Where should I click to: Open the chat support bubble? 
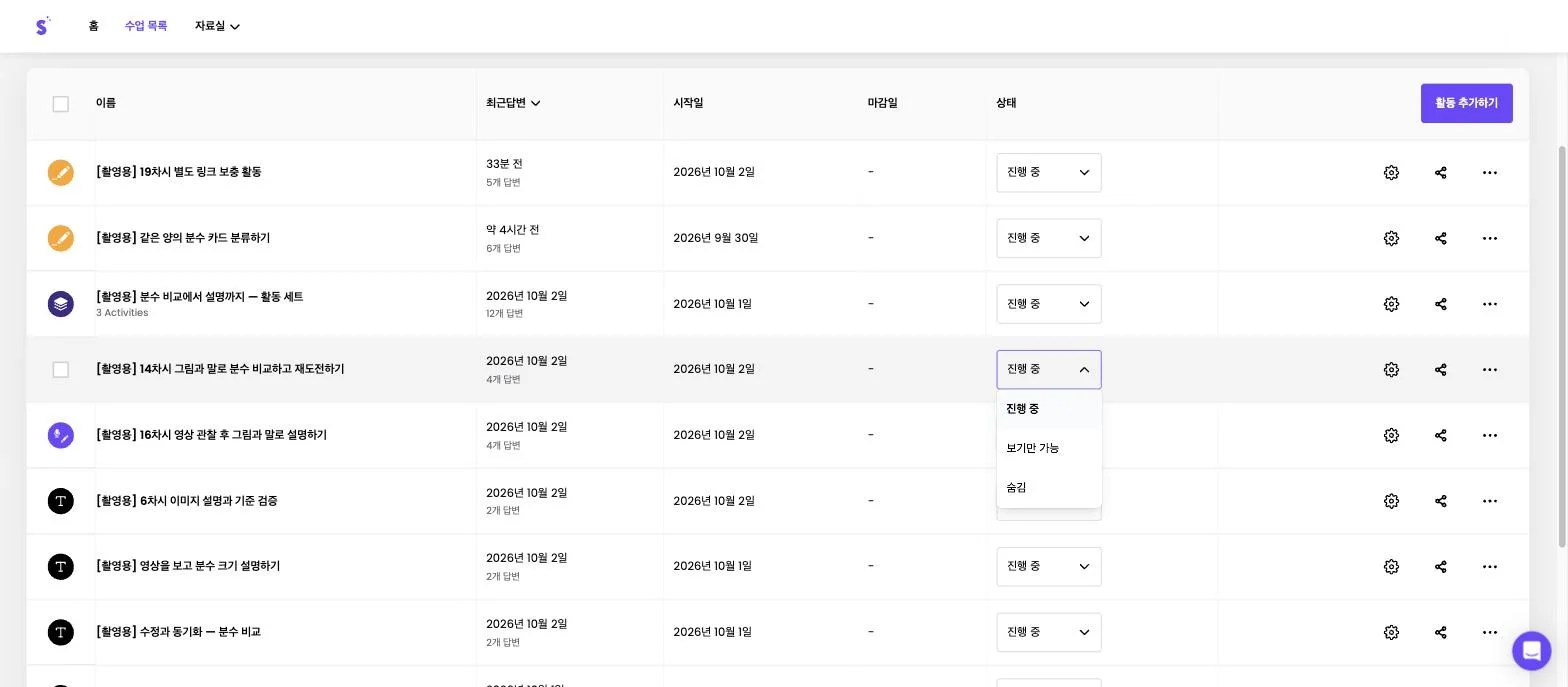click(1531, 651)
